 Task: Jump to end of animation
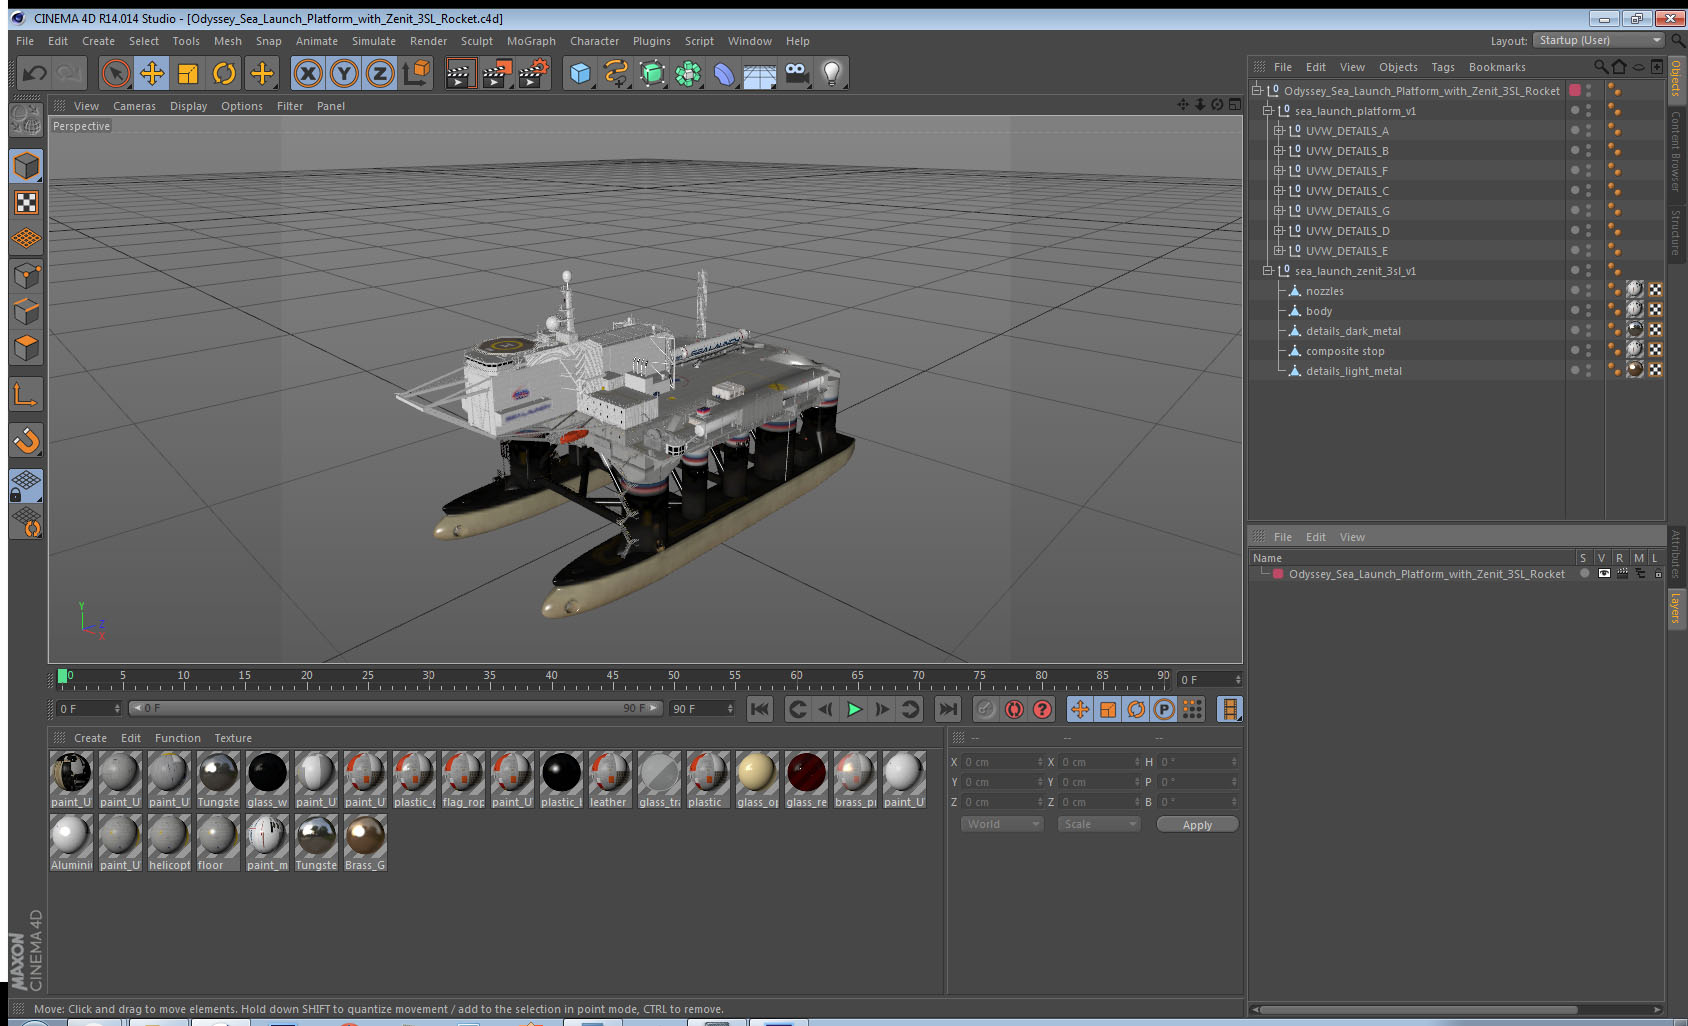pos(947,709)
